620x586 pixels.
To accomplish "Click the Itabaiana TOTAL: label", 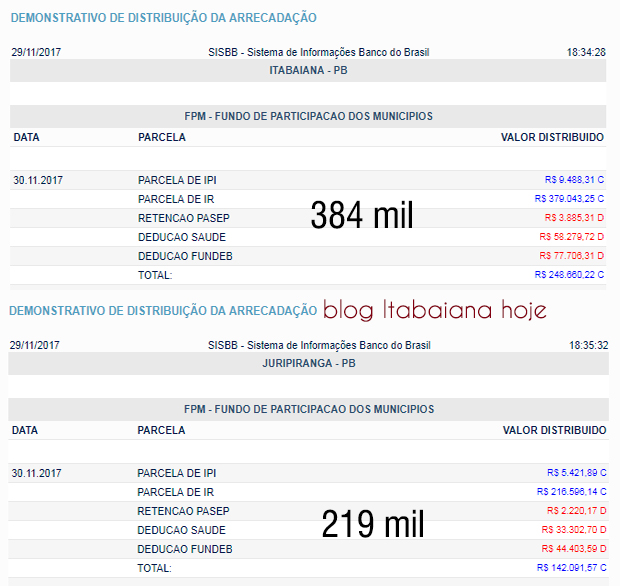I will coord(155,275).
